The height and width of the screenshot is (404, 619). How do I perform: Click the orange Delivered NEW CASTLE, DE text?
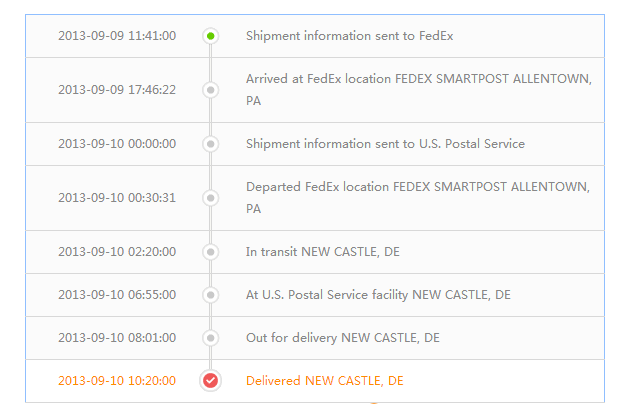pyautogui.click(x=325, y=381)
